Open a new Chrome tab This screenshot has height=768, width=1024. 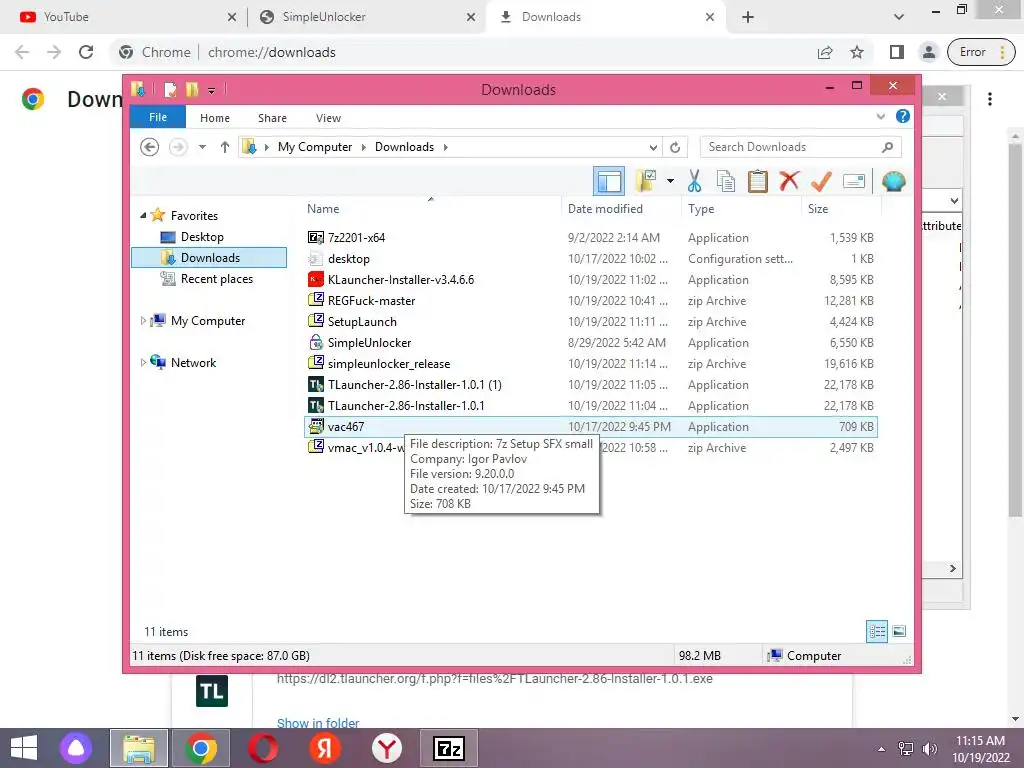tap(748, 17)
